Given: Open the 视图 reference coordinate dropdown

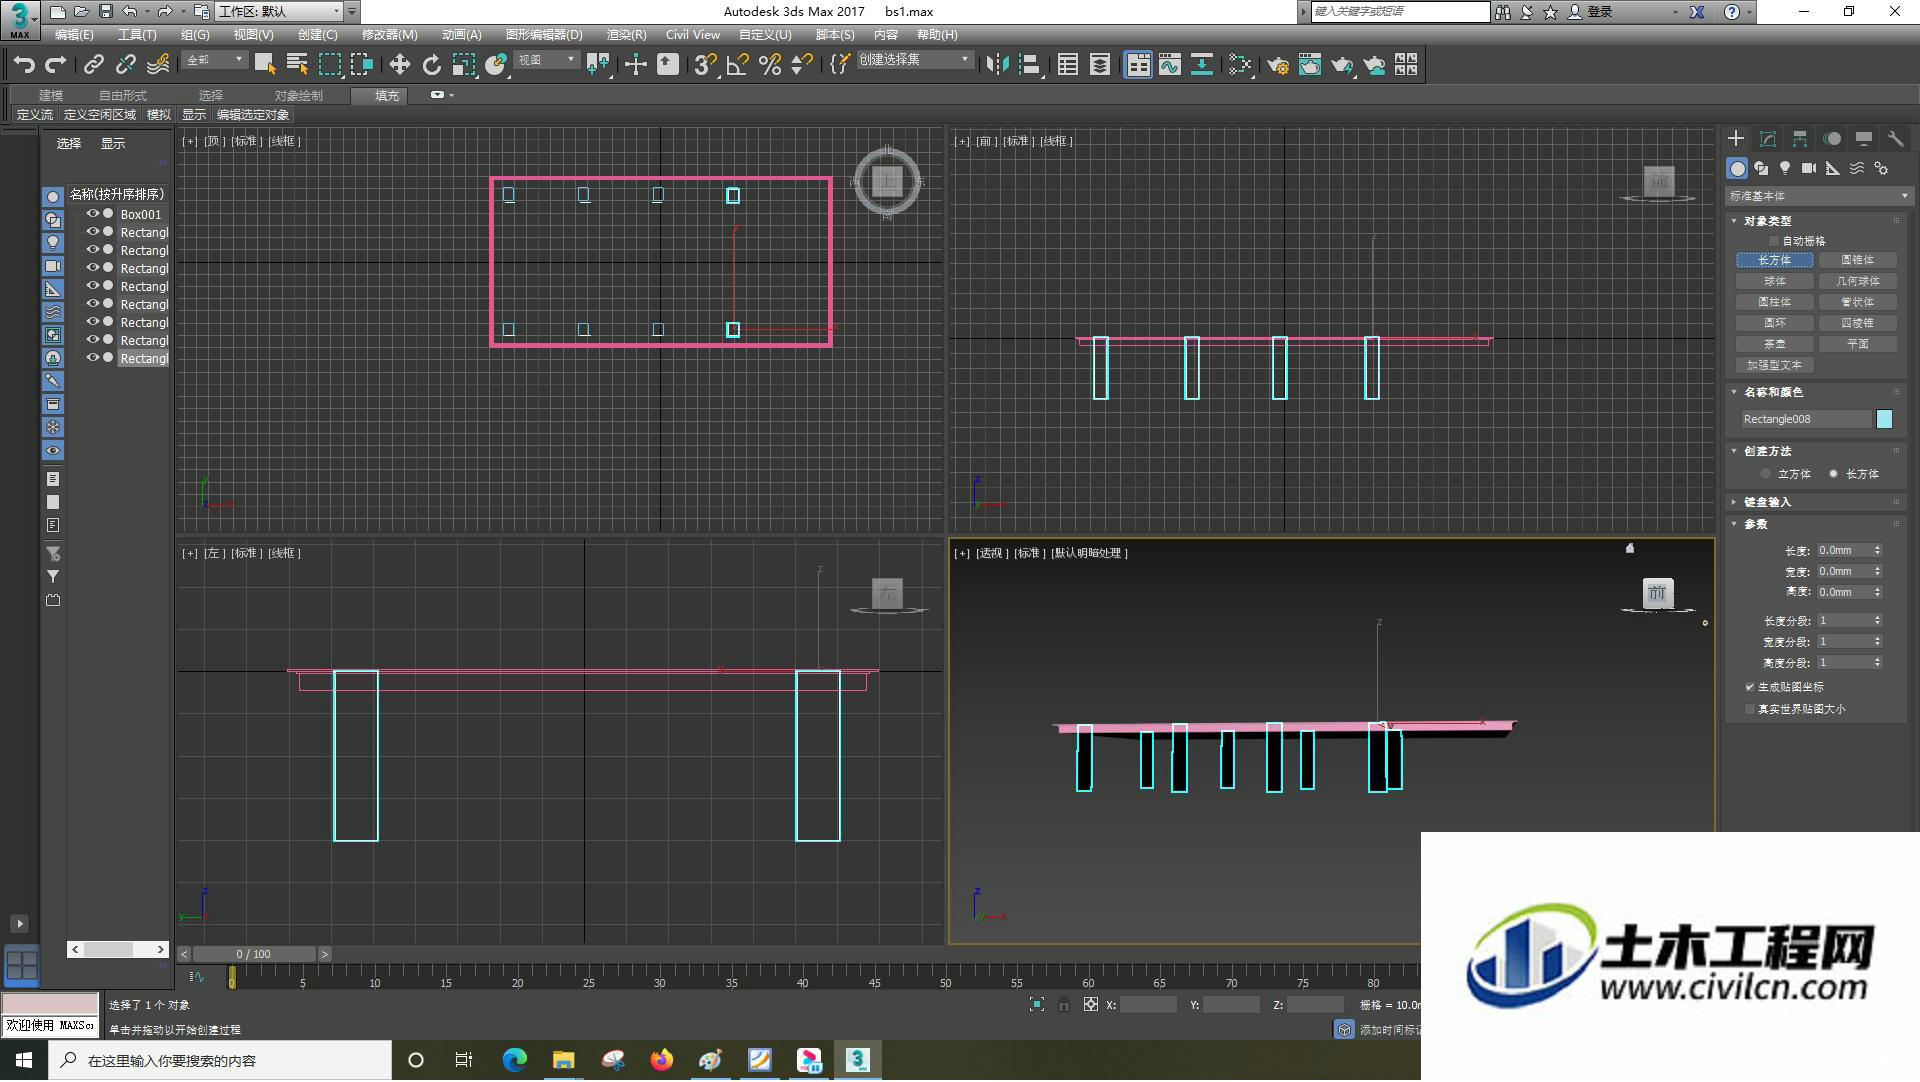Looking at the screenshot, I should coord(546,60).
